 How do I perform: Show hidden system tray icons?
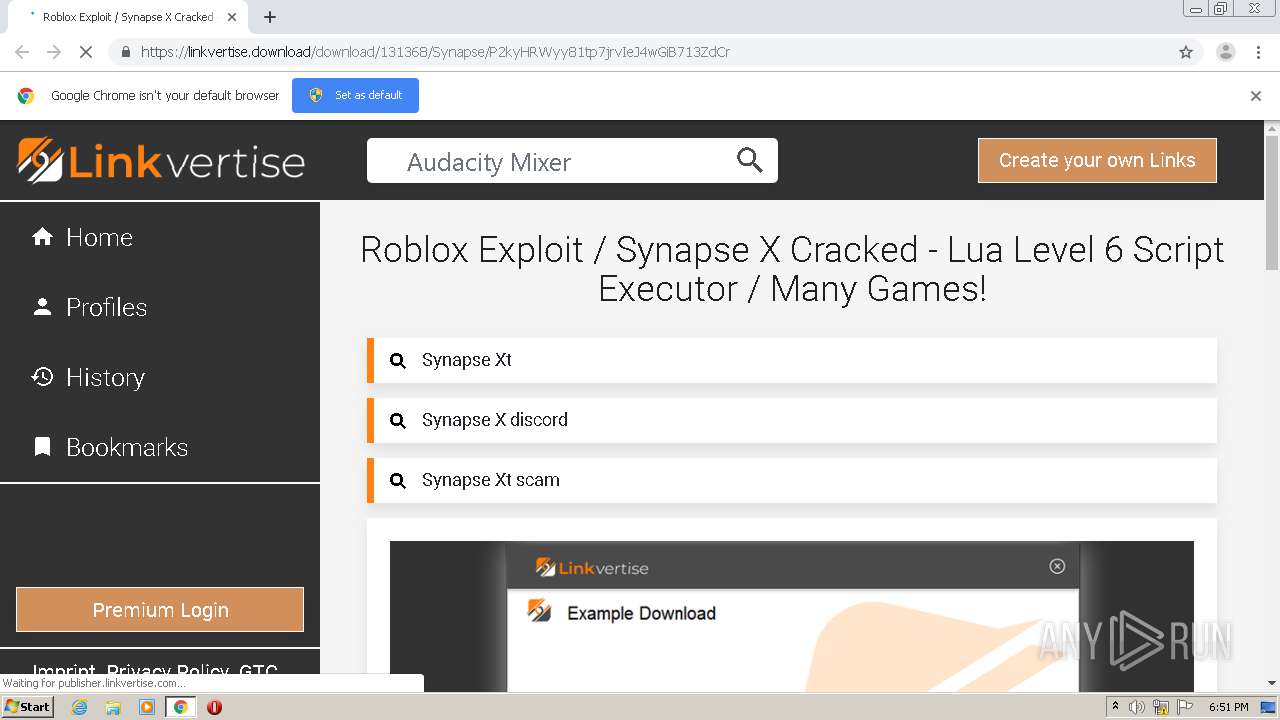[1115, 706]
